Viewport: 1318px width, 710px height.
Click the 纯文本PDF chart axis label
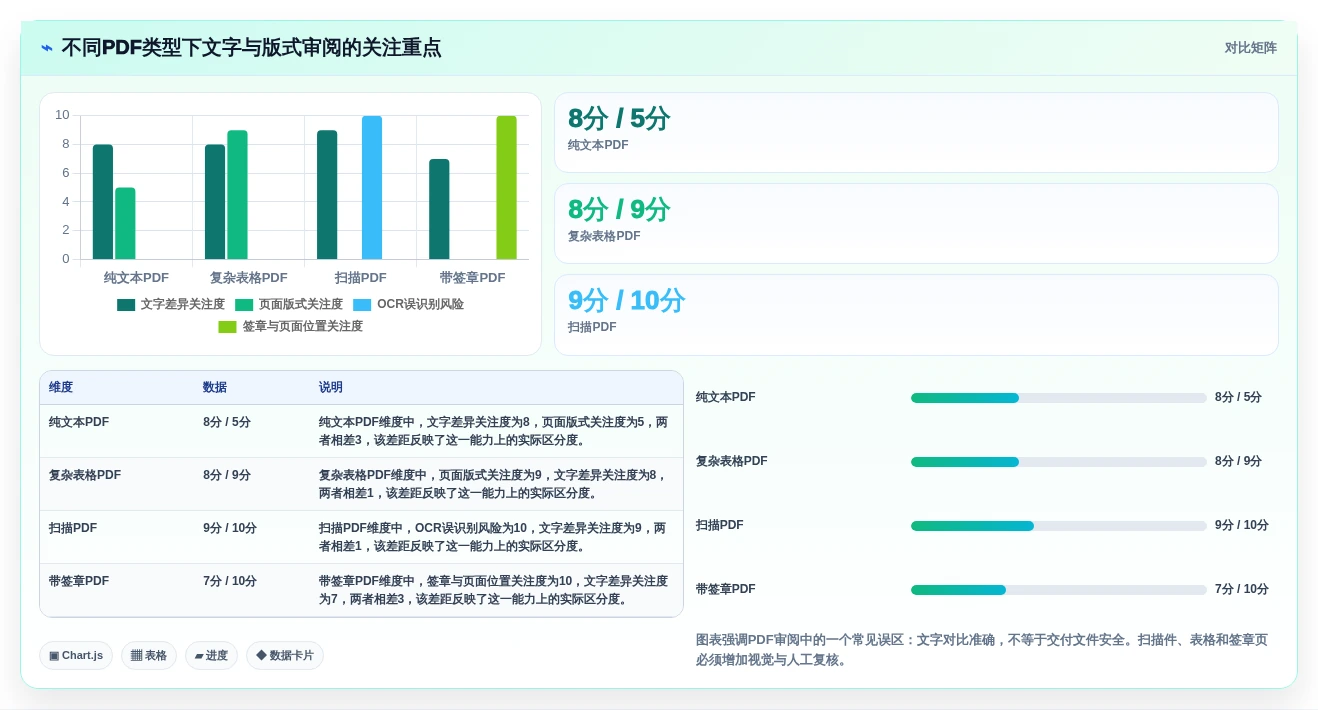(136, 278)
